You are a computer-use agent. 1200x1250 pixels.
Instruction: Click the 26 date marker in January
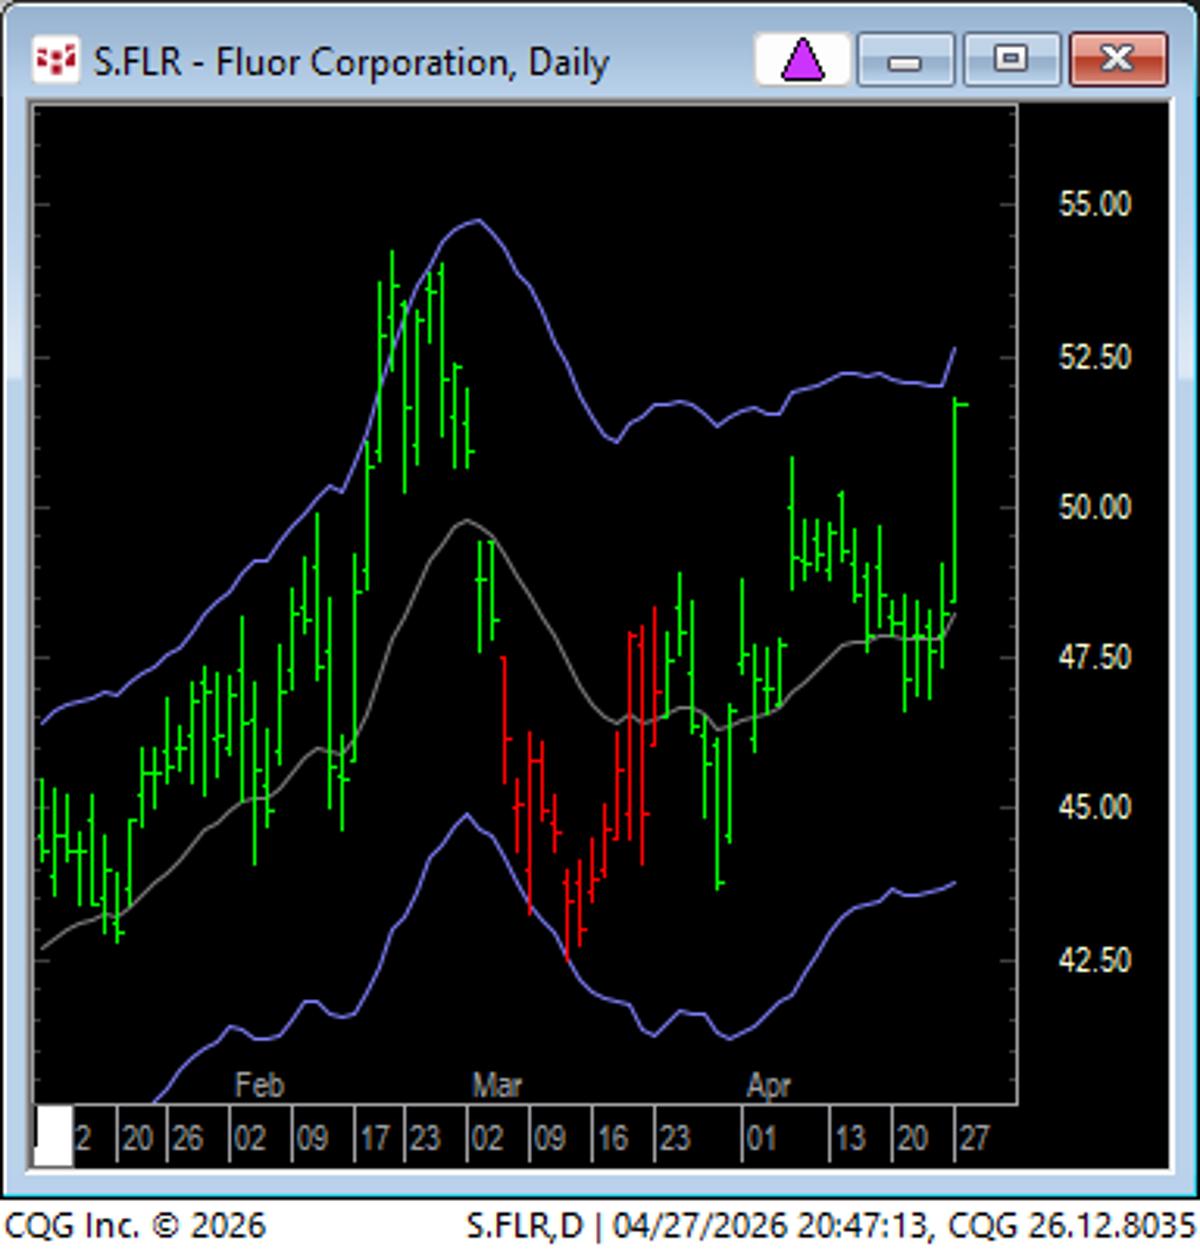pos(186,1137)
